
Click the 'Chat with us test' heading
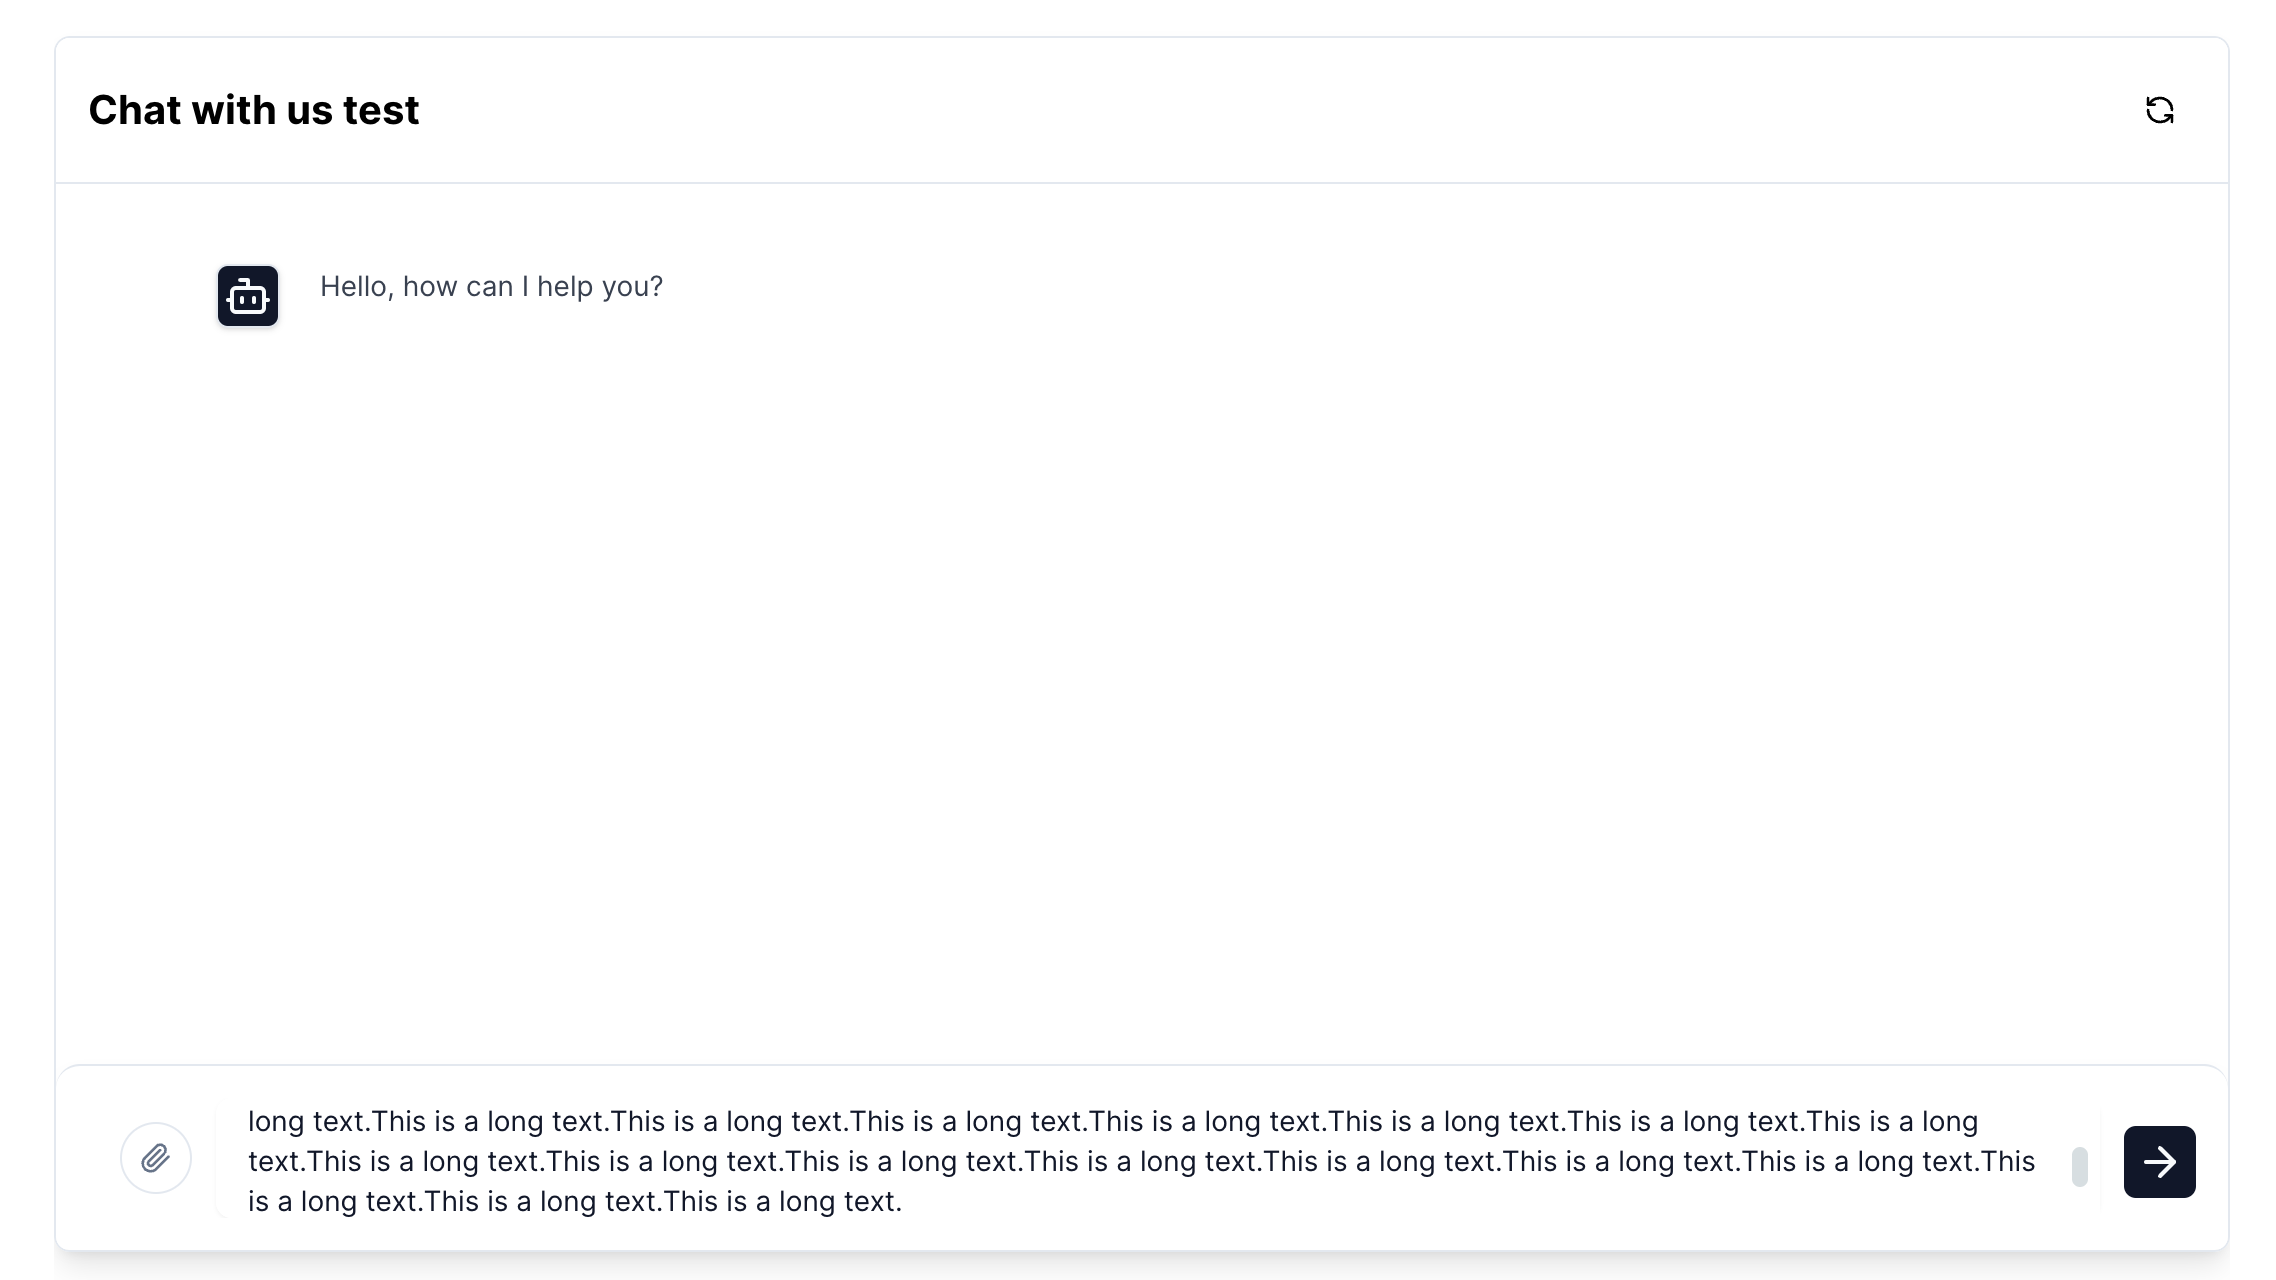pos(254,110)
